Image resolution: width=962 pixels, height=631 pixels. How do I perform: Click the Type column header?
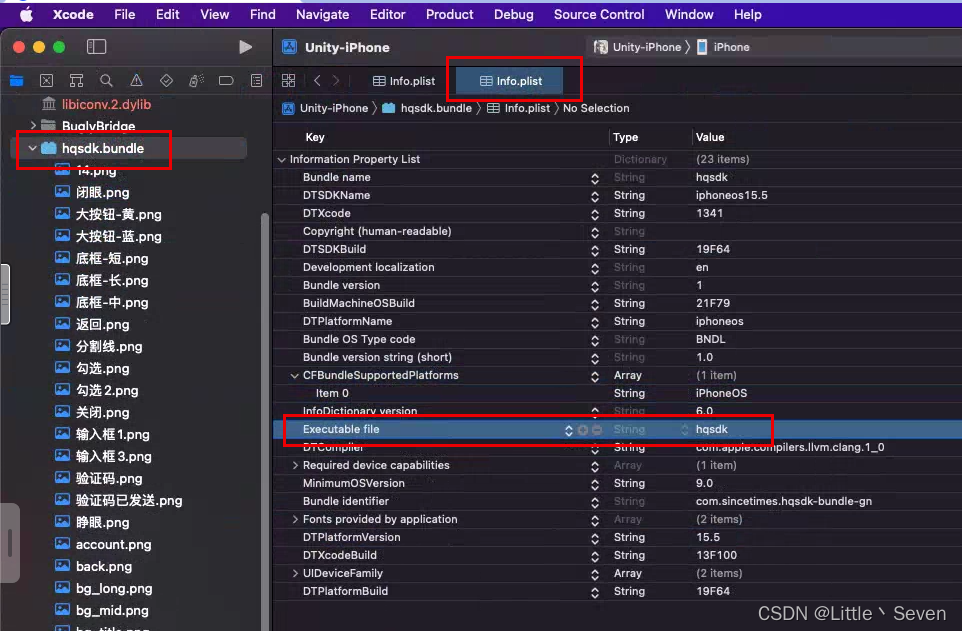pyautogui.click(x=625, y=137)
